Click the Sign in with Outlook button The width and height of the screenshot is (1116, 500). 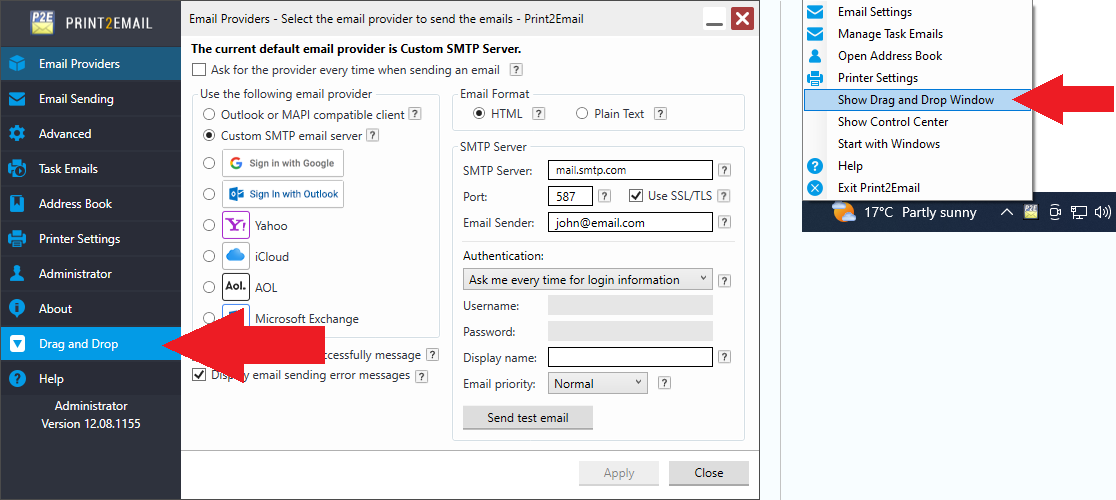pyautogui.click(x=283, y=193)
